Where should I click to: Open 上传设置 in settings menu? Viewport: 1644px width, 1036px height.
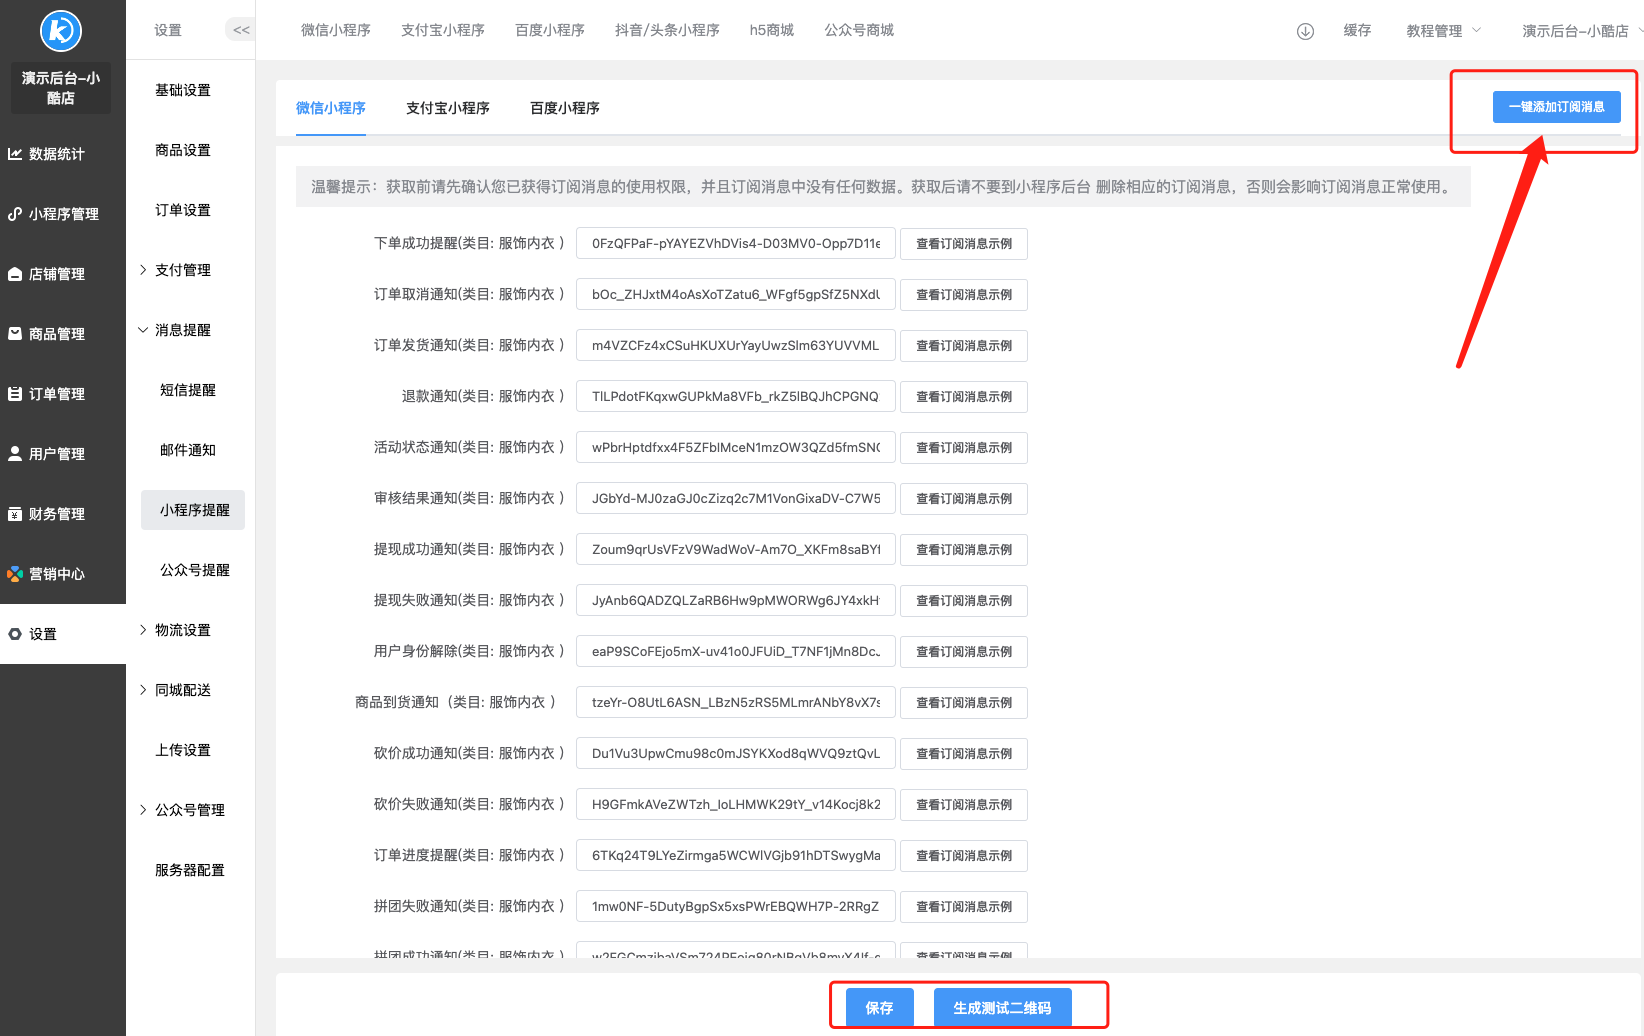pos(183,750)
